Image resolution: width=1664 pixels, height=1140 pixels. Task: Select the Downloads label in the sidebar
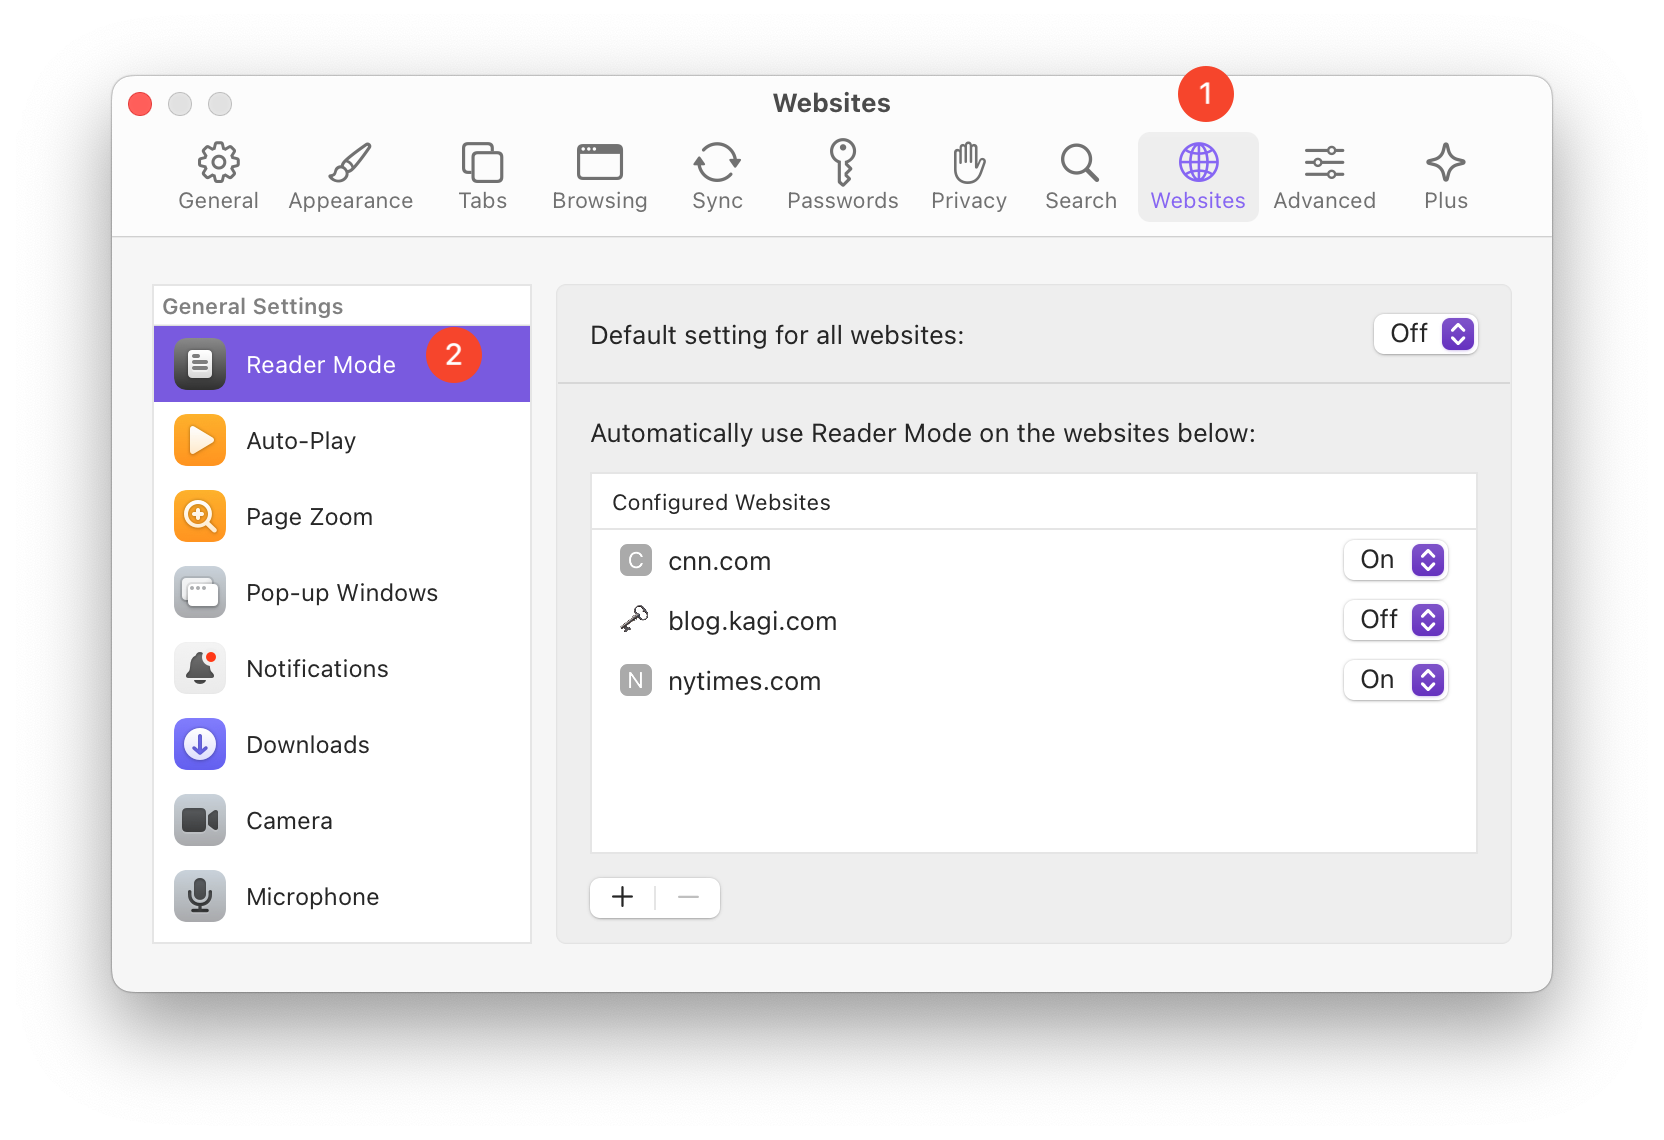coord(308,745)
